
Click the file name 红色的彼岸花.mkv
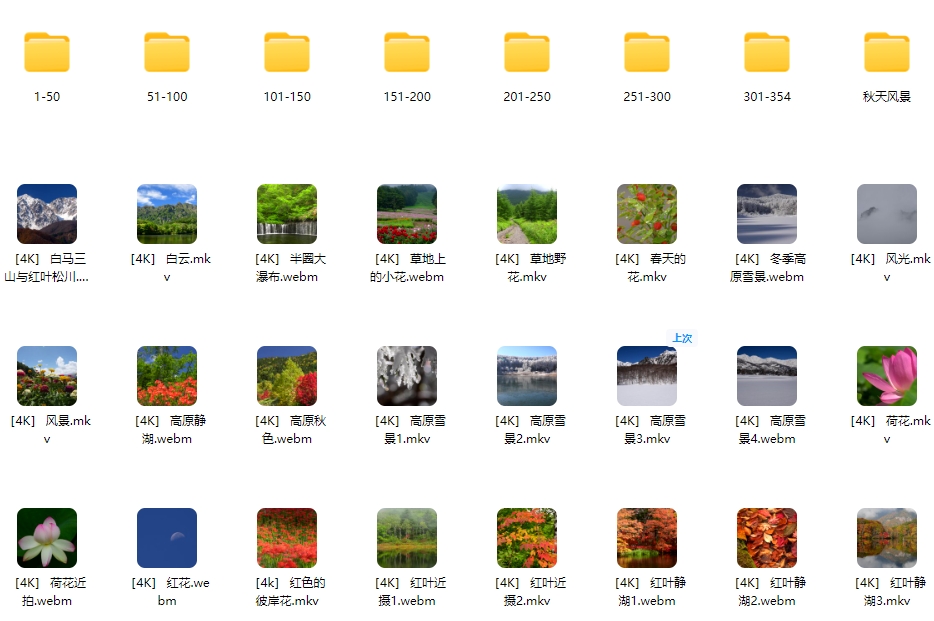290,591
